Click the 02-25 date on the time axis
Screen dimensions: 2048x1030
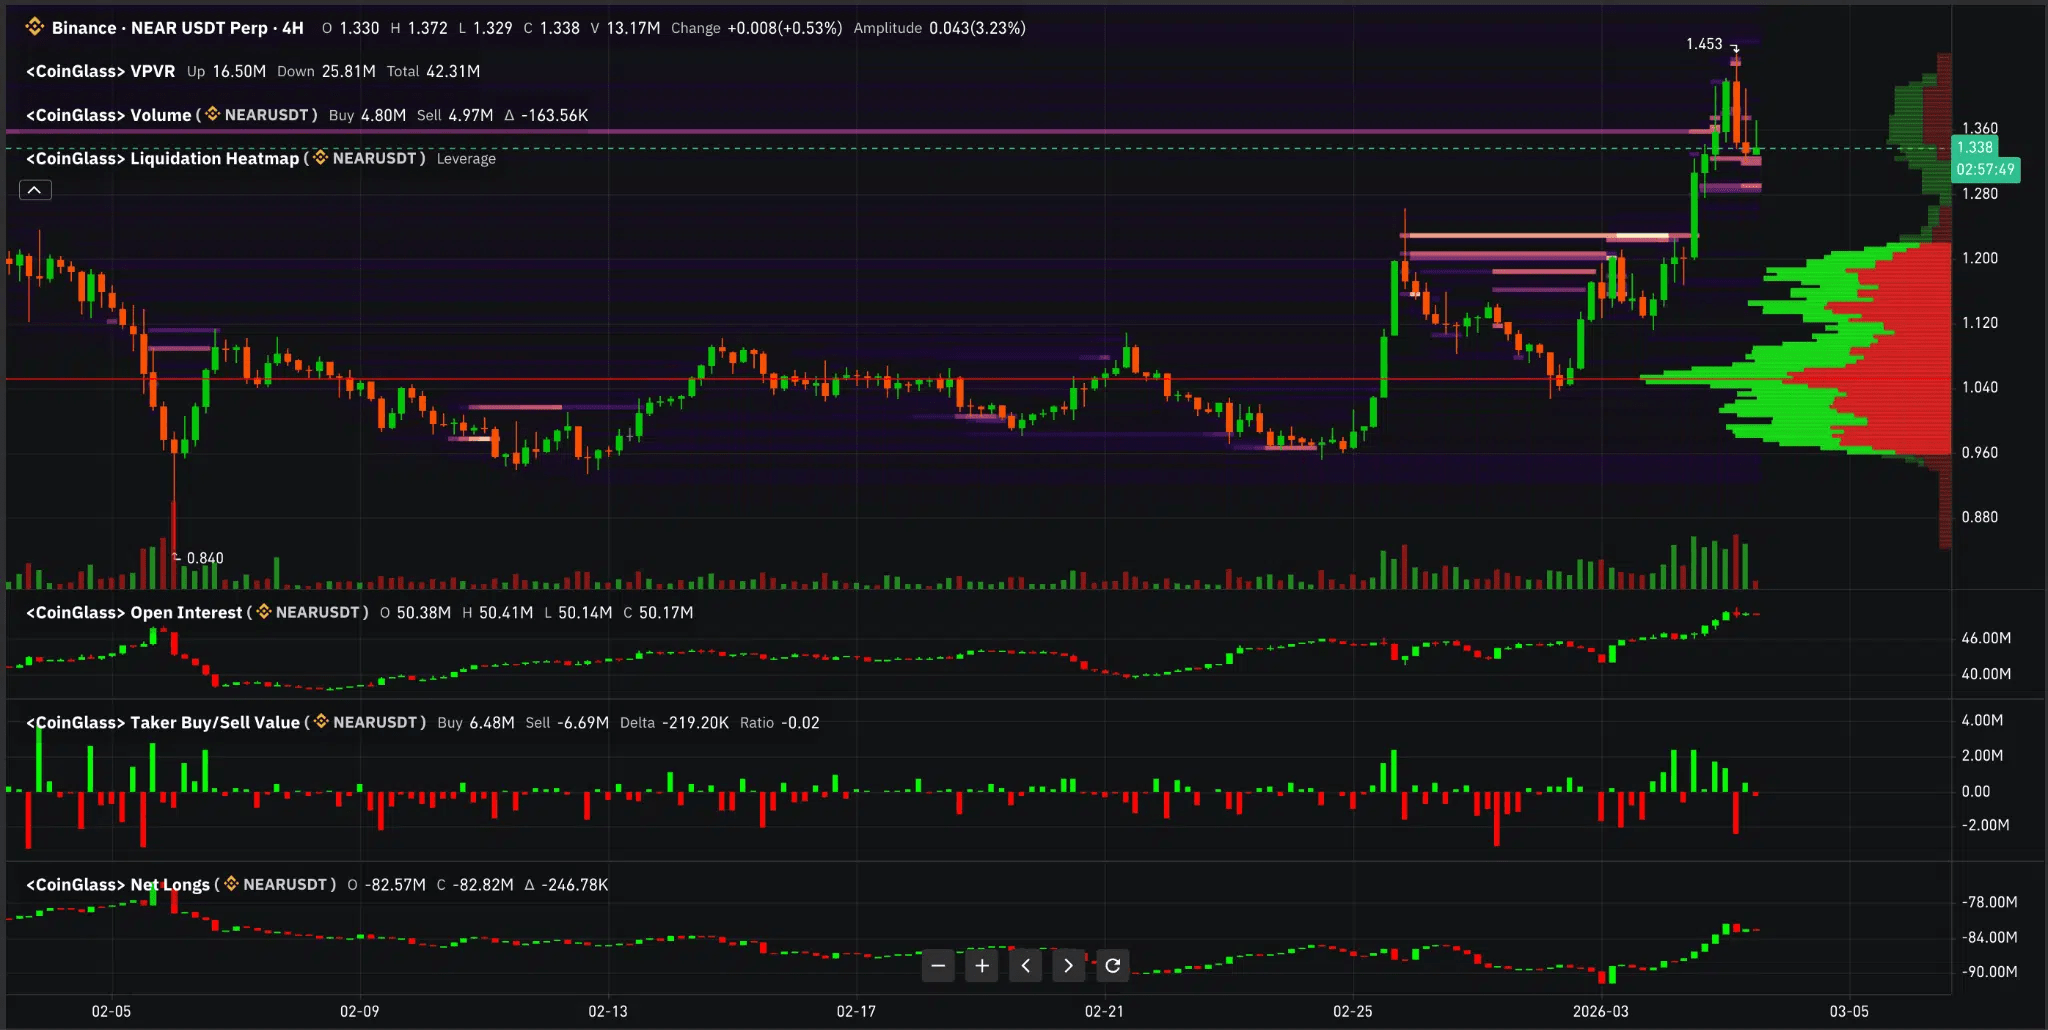(1353, 1011)
